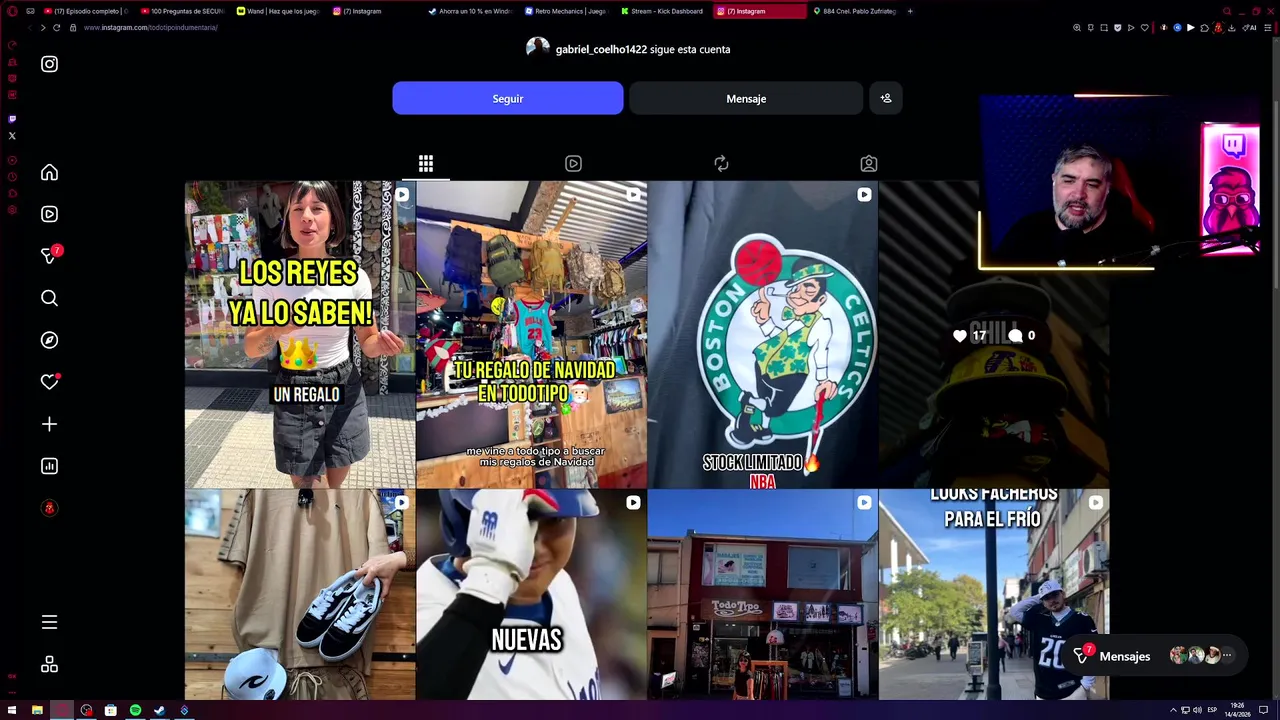Switch to 'Retro Mechanics | Juegos' tab

click(565, 11)
